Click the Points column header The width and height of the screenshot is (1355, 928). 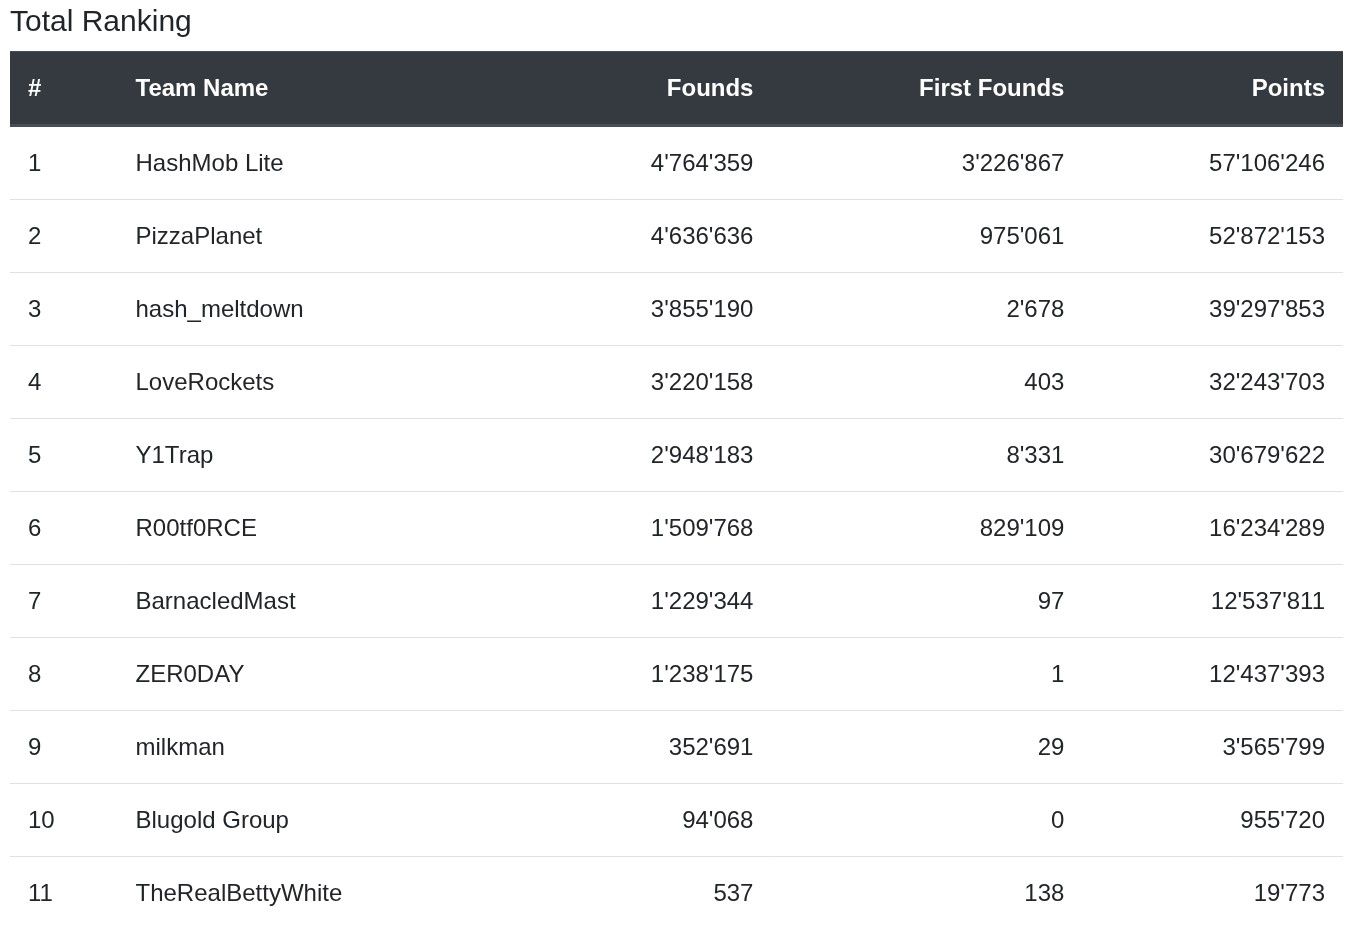point(1287,88)
